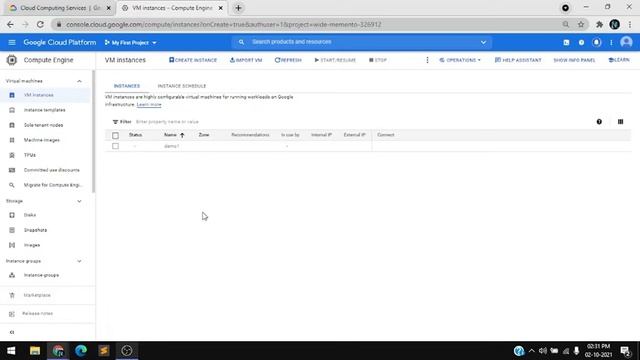
Task: Open taskbar clock and date
Action: coord(599,351)
